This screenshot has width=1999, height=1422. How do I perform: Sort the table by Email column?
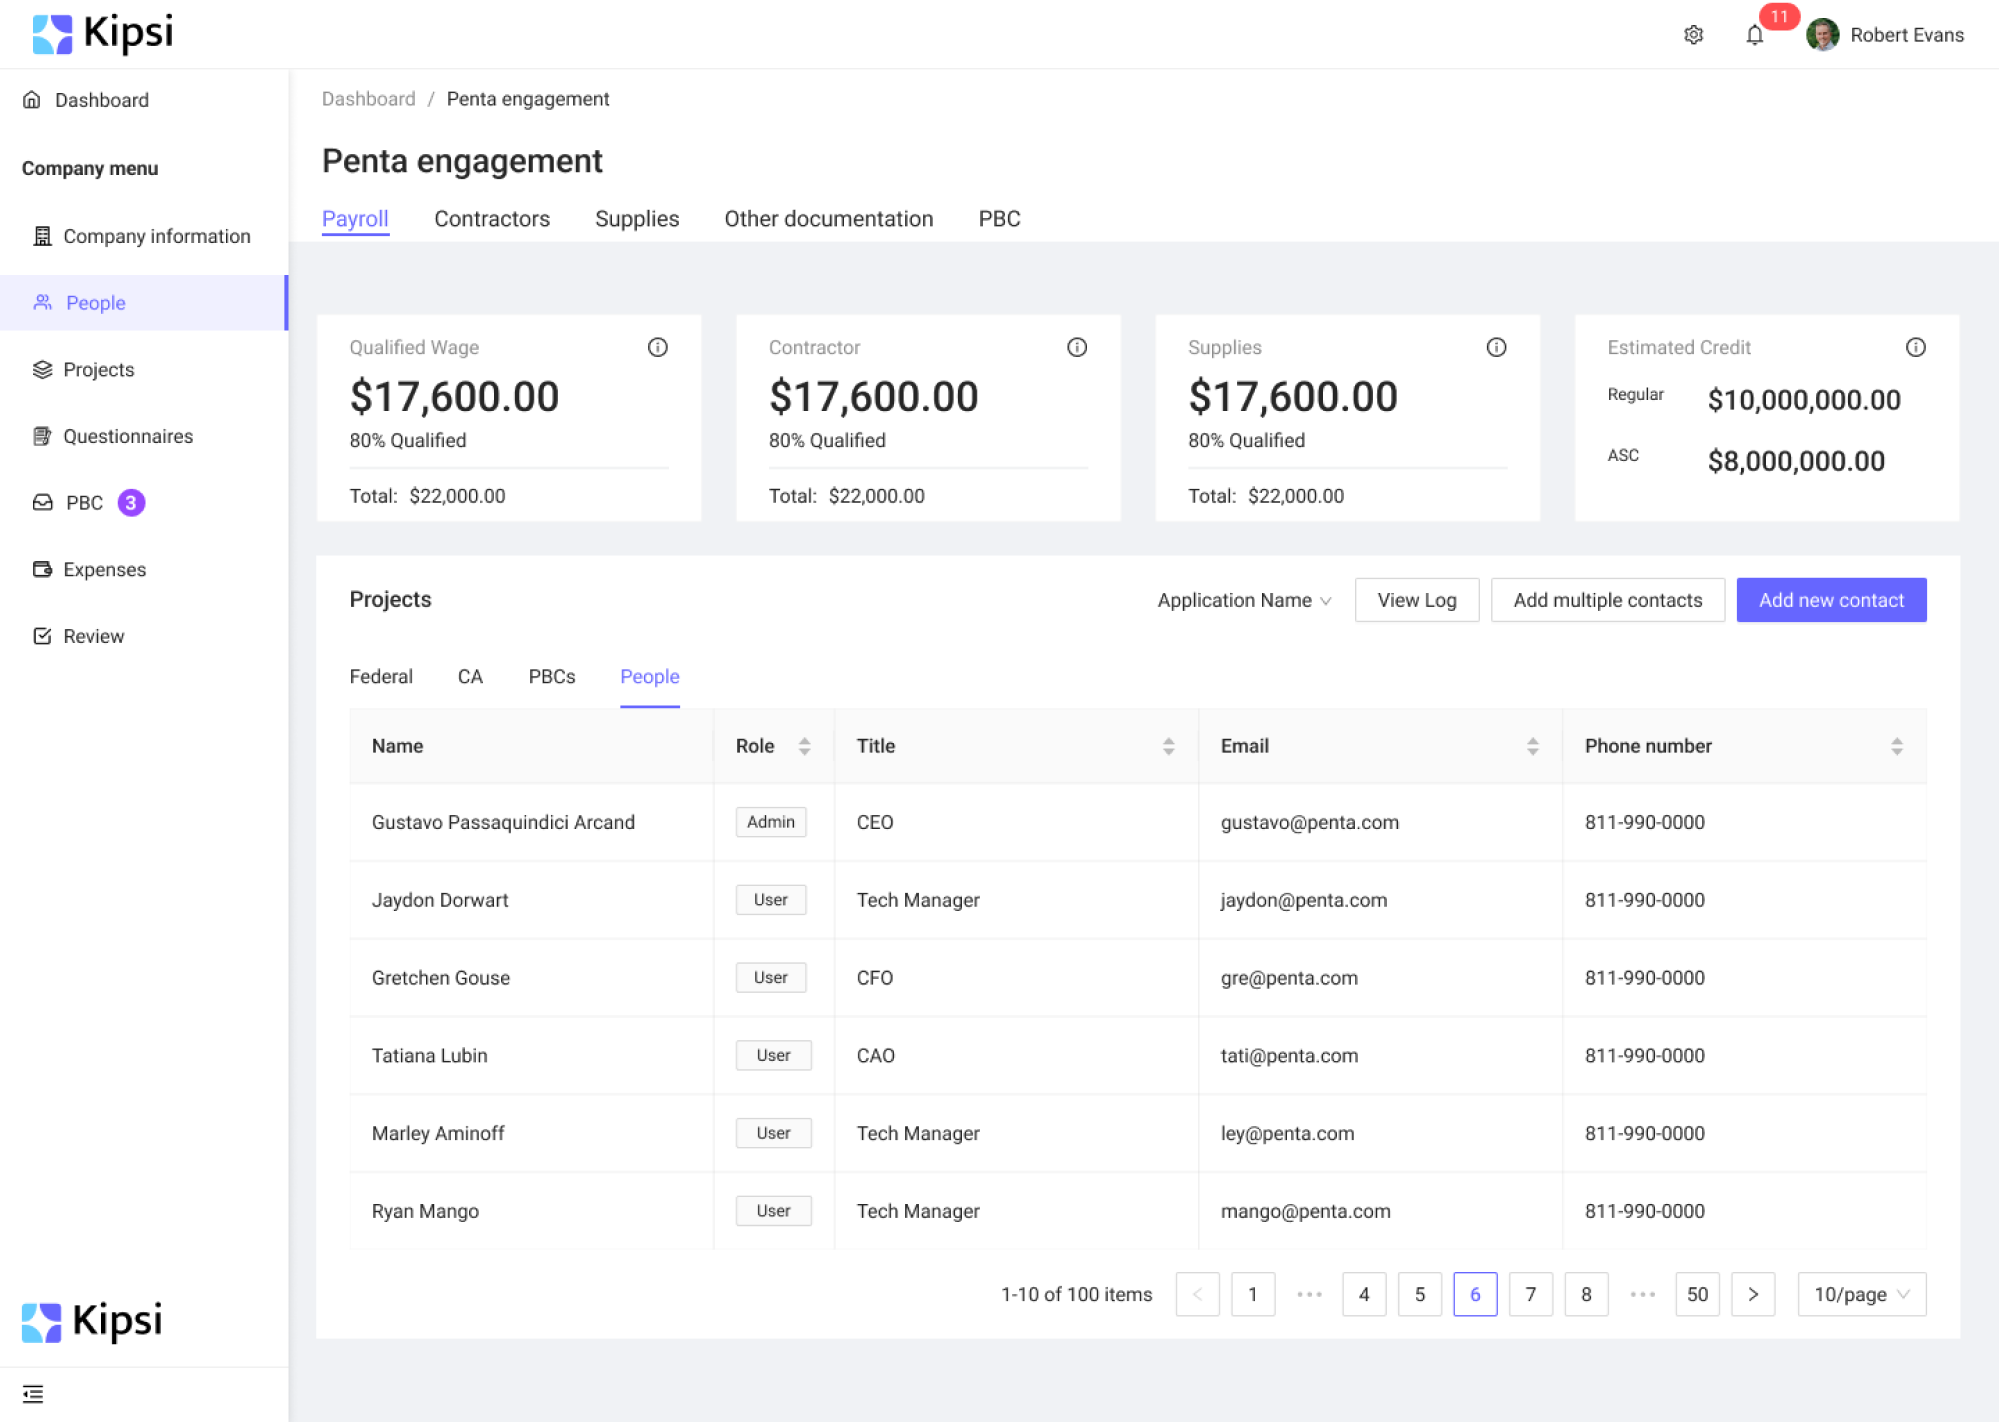(1532, 745)
